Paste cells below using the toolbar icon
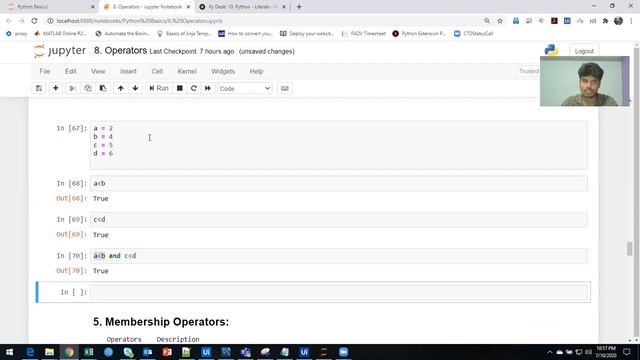 (x=103, y=88)
